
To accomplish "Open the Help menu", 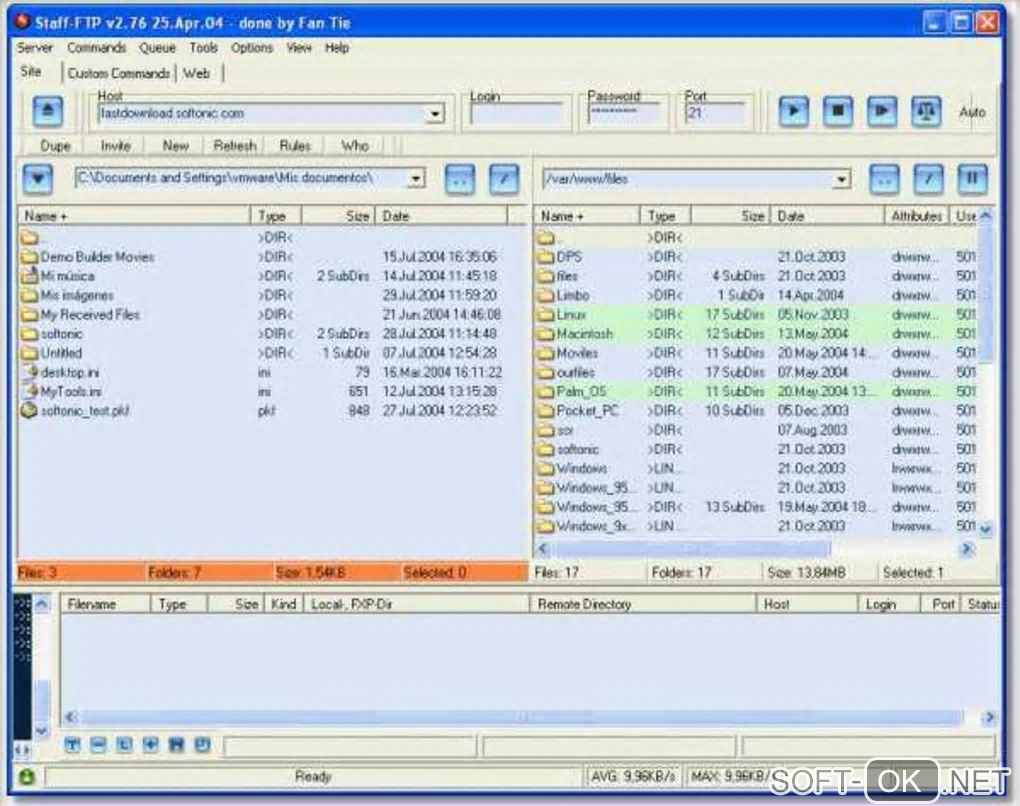I will click(337, 47).
